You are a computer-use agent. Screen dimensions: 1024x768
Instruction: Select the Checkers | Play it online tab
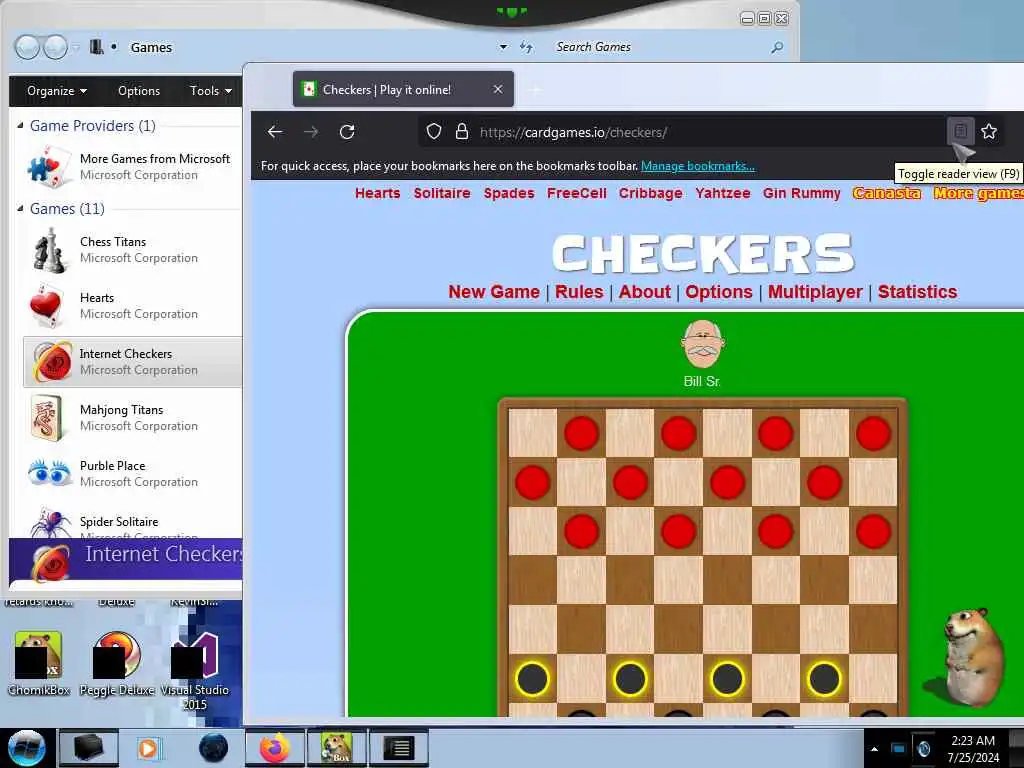tap(403, 89)
